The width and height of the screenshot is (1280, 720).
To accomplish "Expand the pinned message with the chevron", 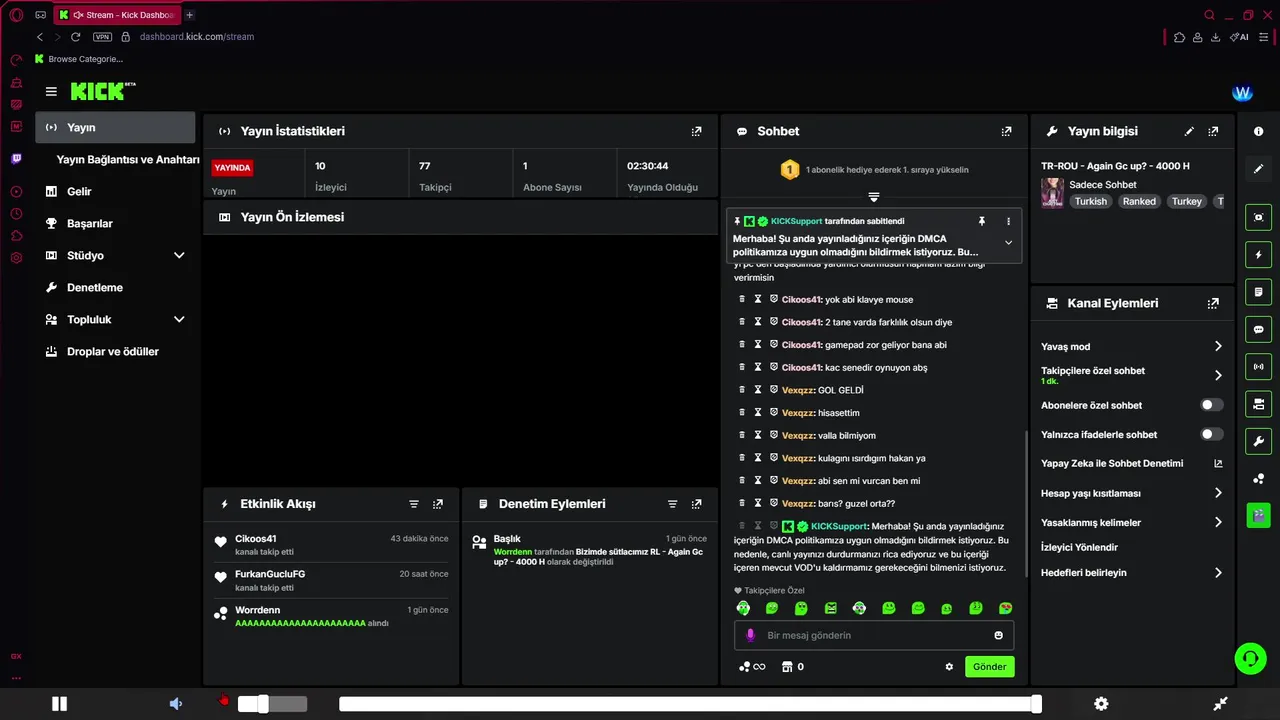I will 1008,243.
